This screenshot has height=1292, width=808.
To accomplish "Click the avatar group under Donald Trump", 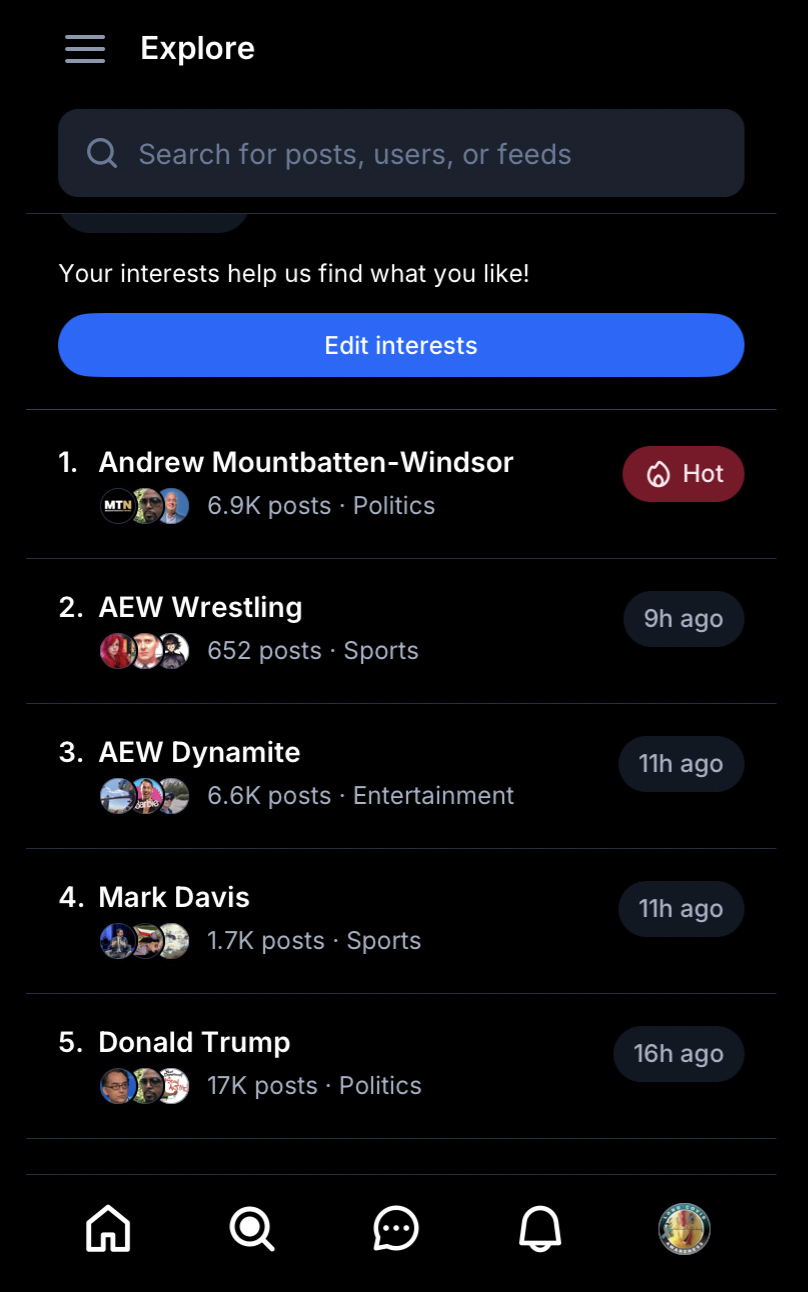I will point(145,1086).
